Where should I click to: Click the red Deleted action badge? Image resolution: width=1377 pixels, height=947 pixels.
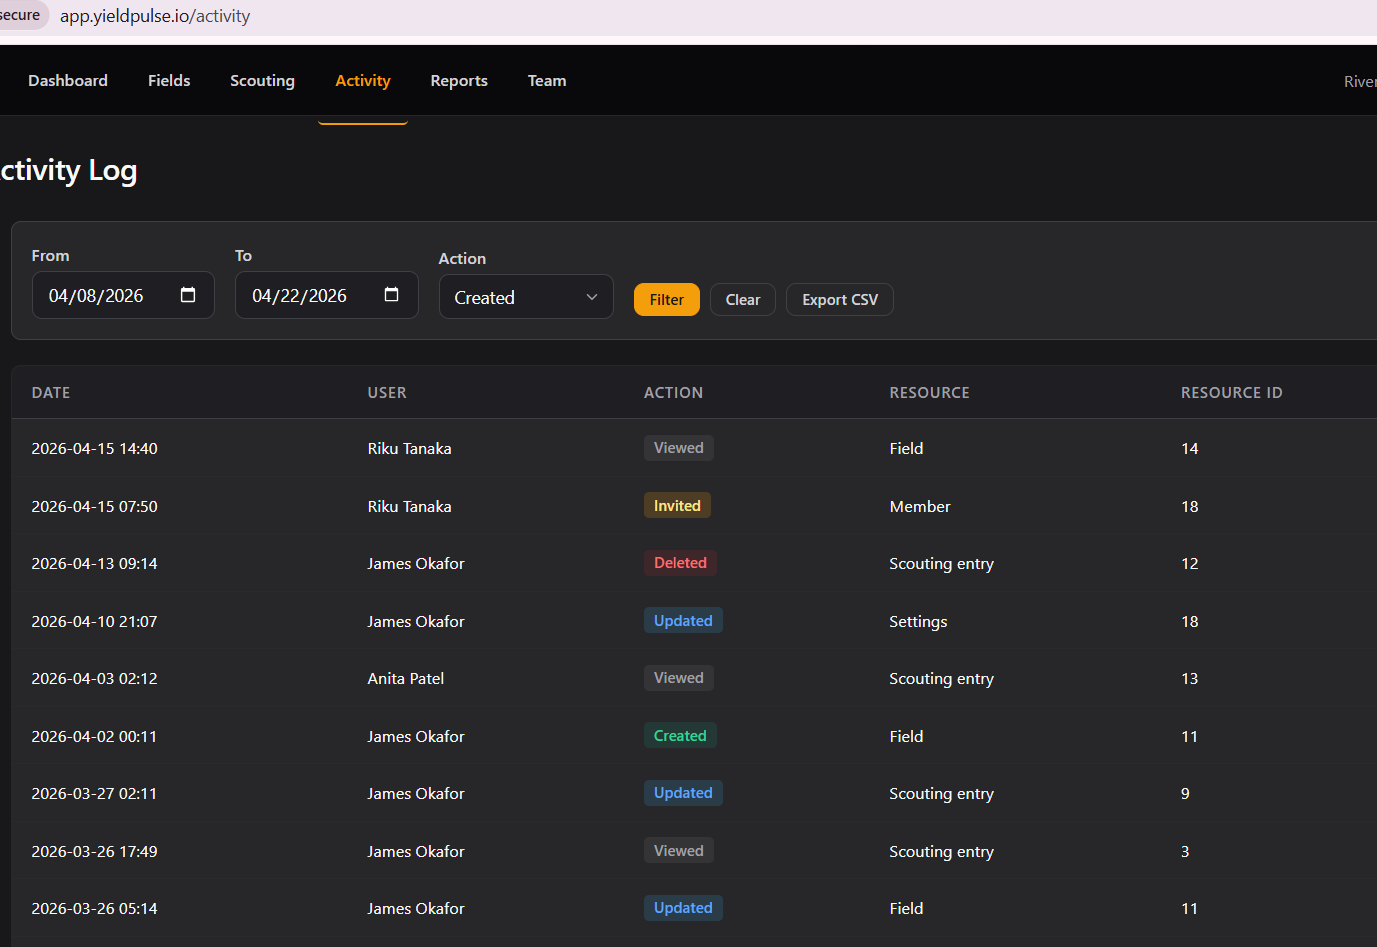tap(680, 563)
